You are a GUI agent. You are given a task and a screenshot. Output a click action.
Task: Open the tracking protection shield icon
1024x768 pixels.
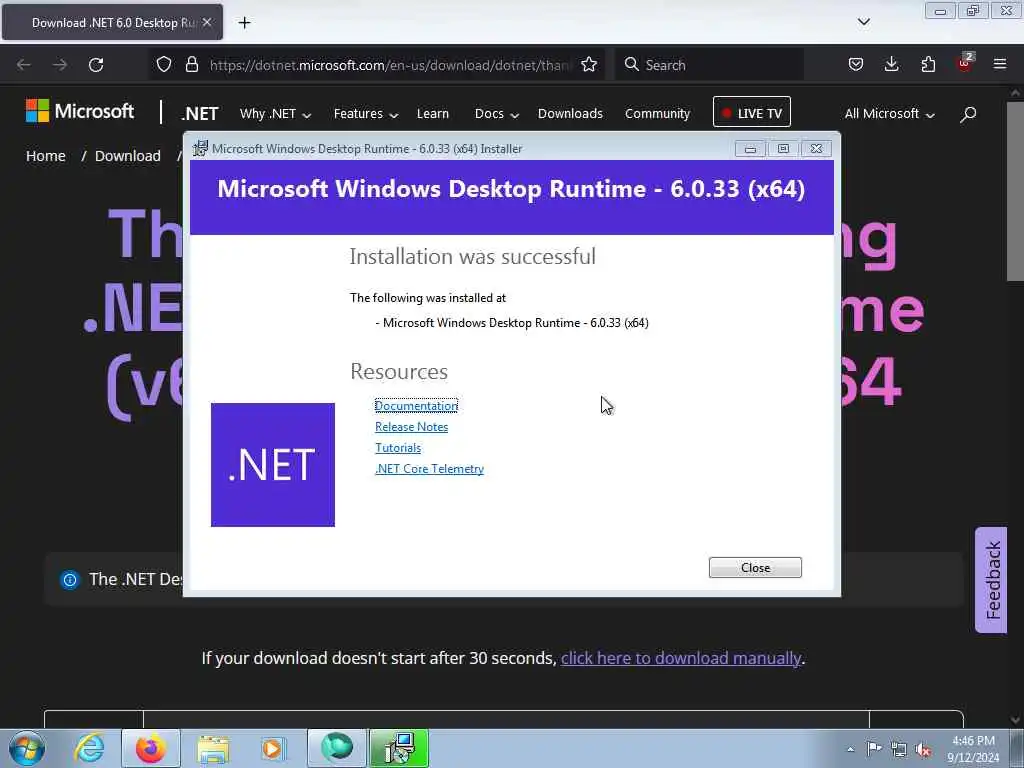164,64
